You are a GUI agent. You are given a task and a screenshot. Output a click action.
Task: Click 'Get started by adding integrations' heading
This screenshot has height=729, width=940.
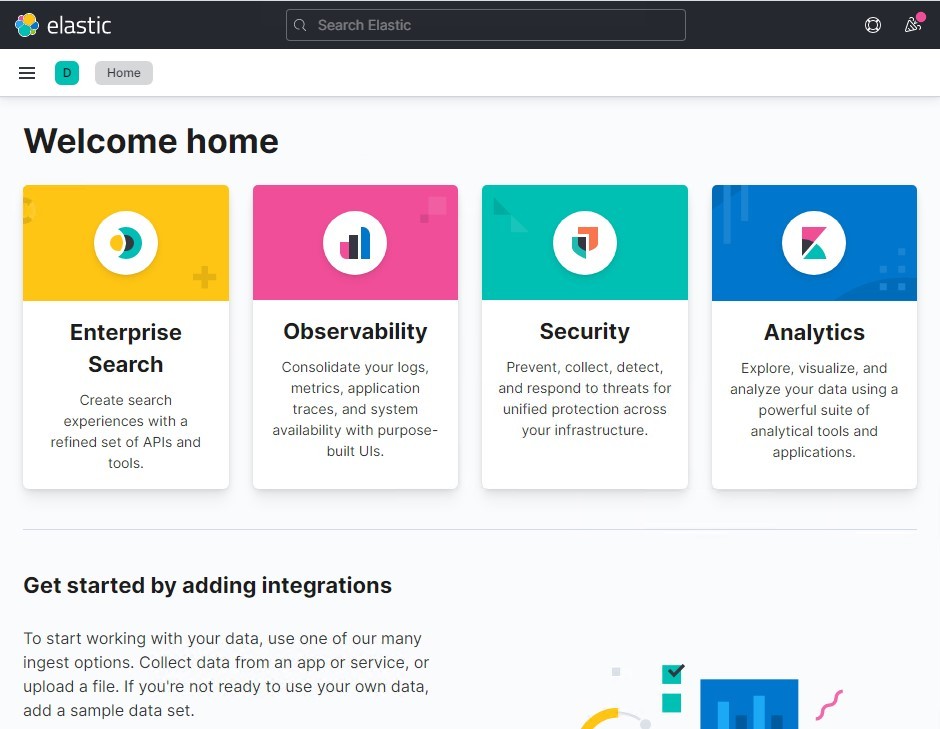pyautogui.click(x=207, y=585)
